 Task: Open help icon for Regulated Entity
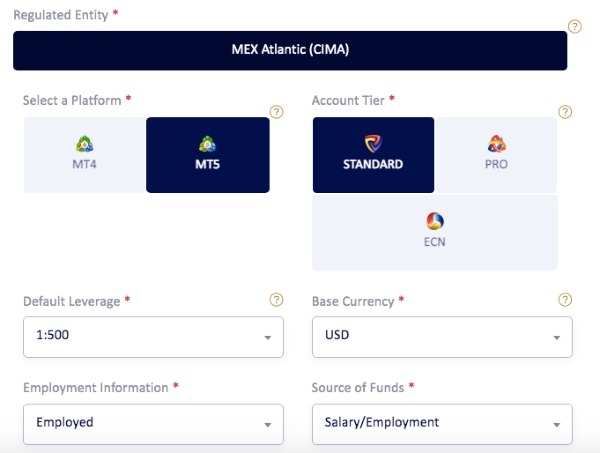click(x=574, y=26)
